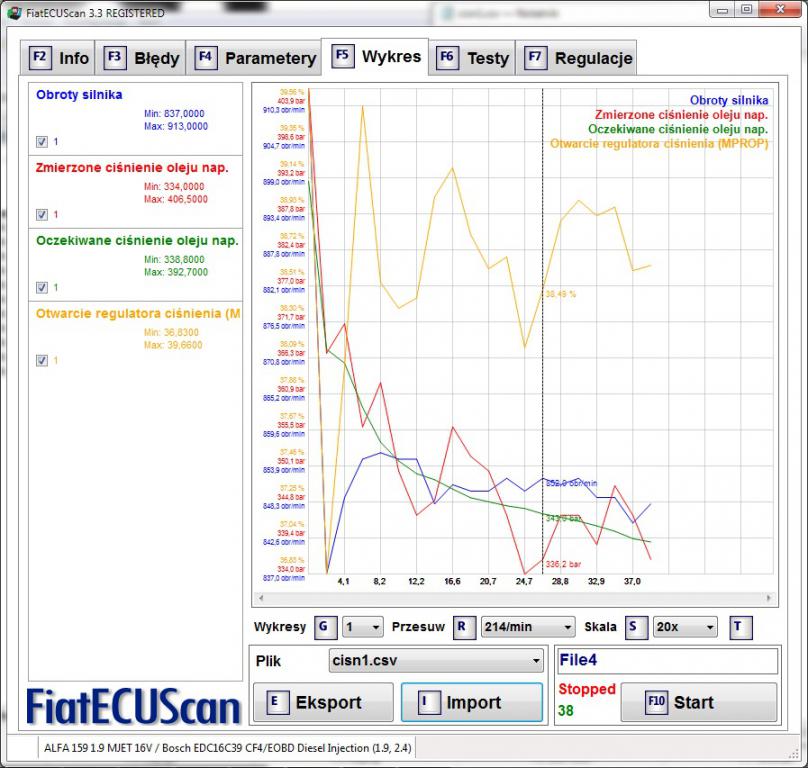Image resolution: width=808 pixels, height=768 pixels.
Task: Click the Stopped status label
Action: [x=587, y=689]
